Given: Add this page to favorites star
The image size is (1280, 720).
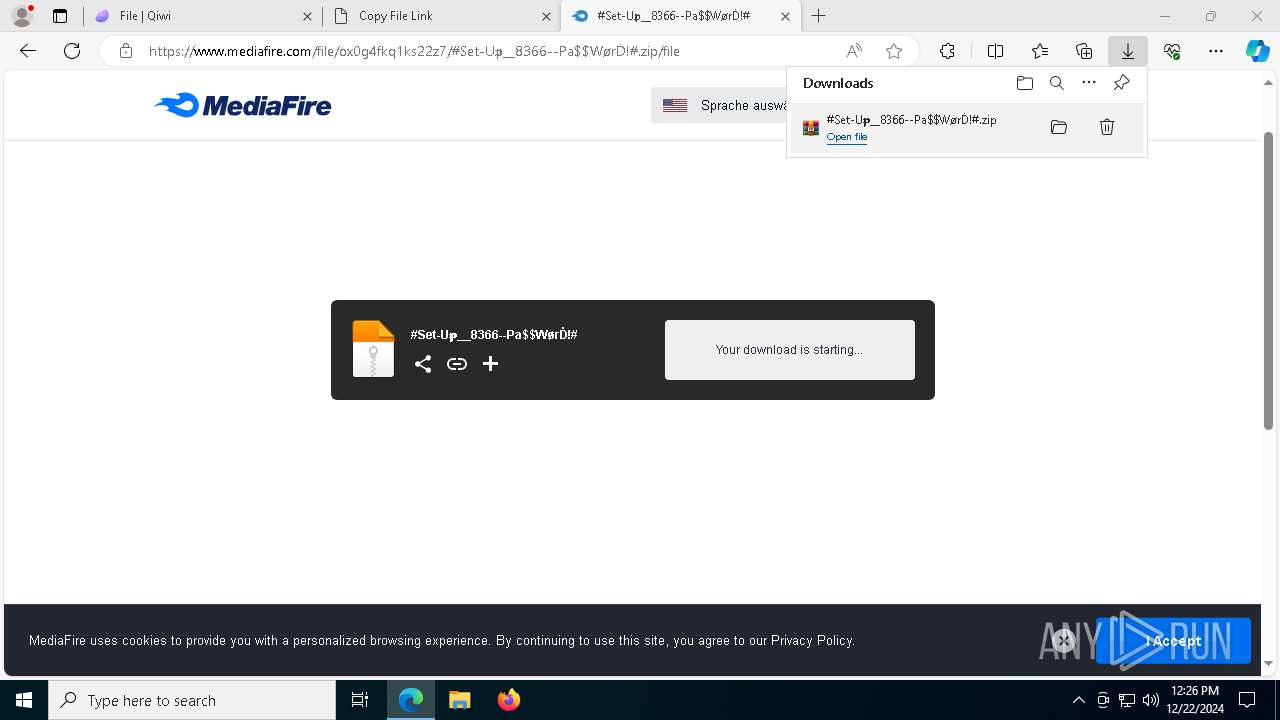Looking at the screenshot, I should pyautogui.click(x=894, y=51).
